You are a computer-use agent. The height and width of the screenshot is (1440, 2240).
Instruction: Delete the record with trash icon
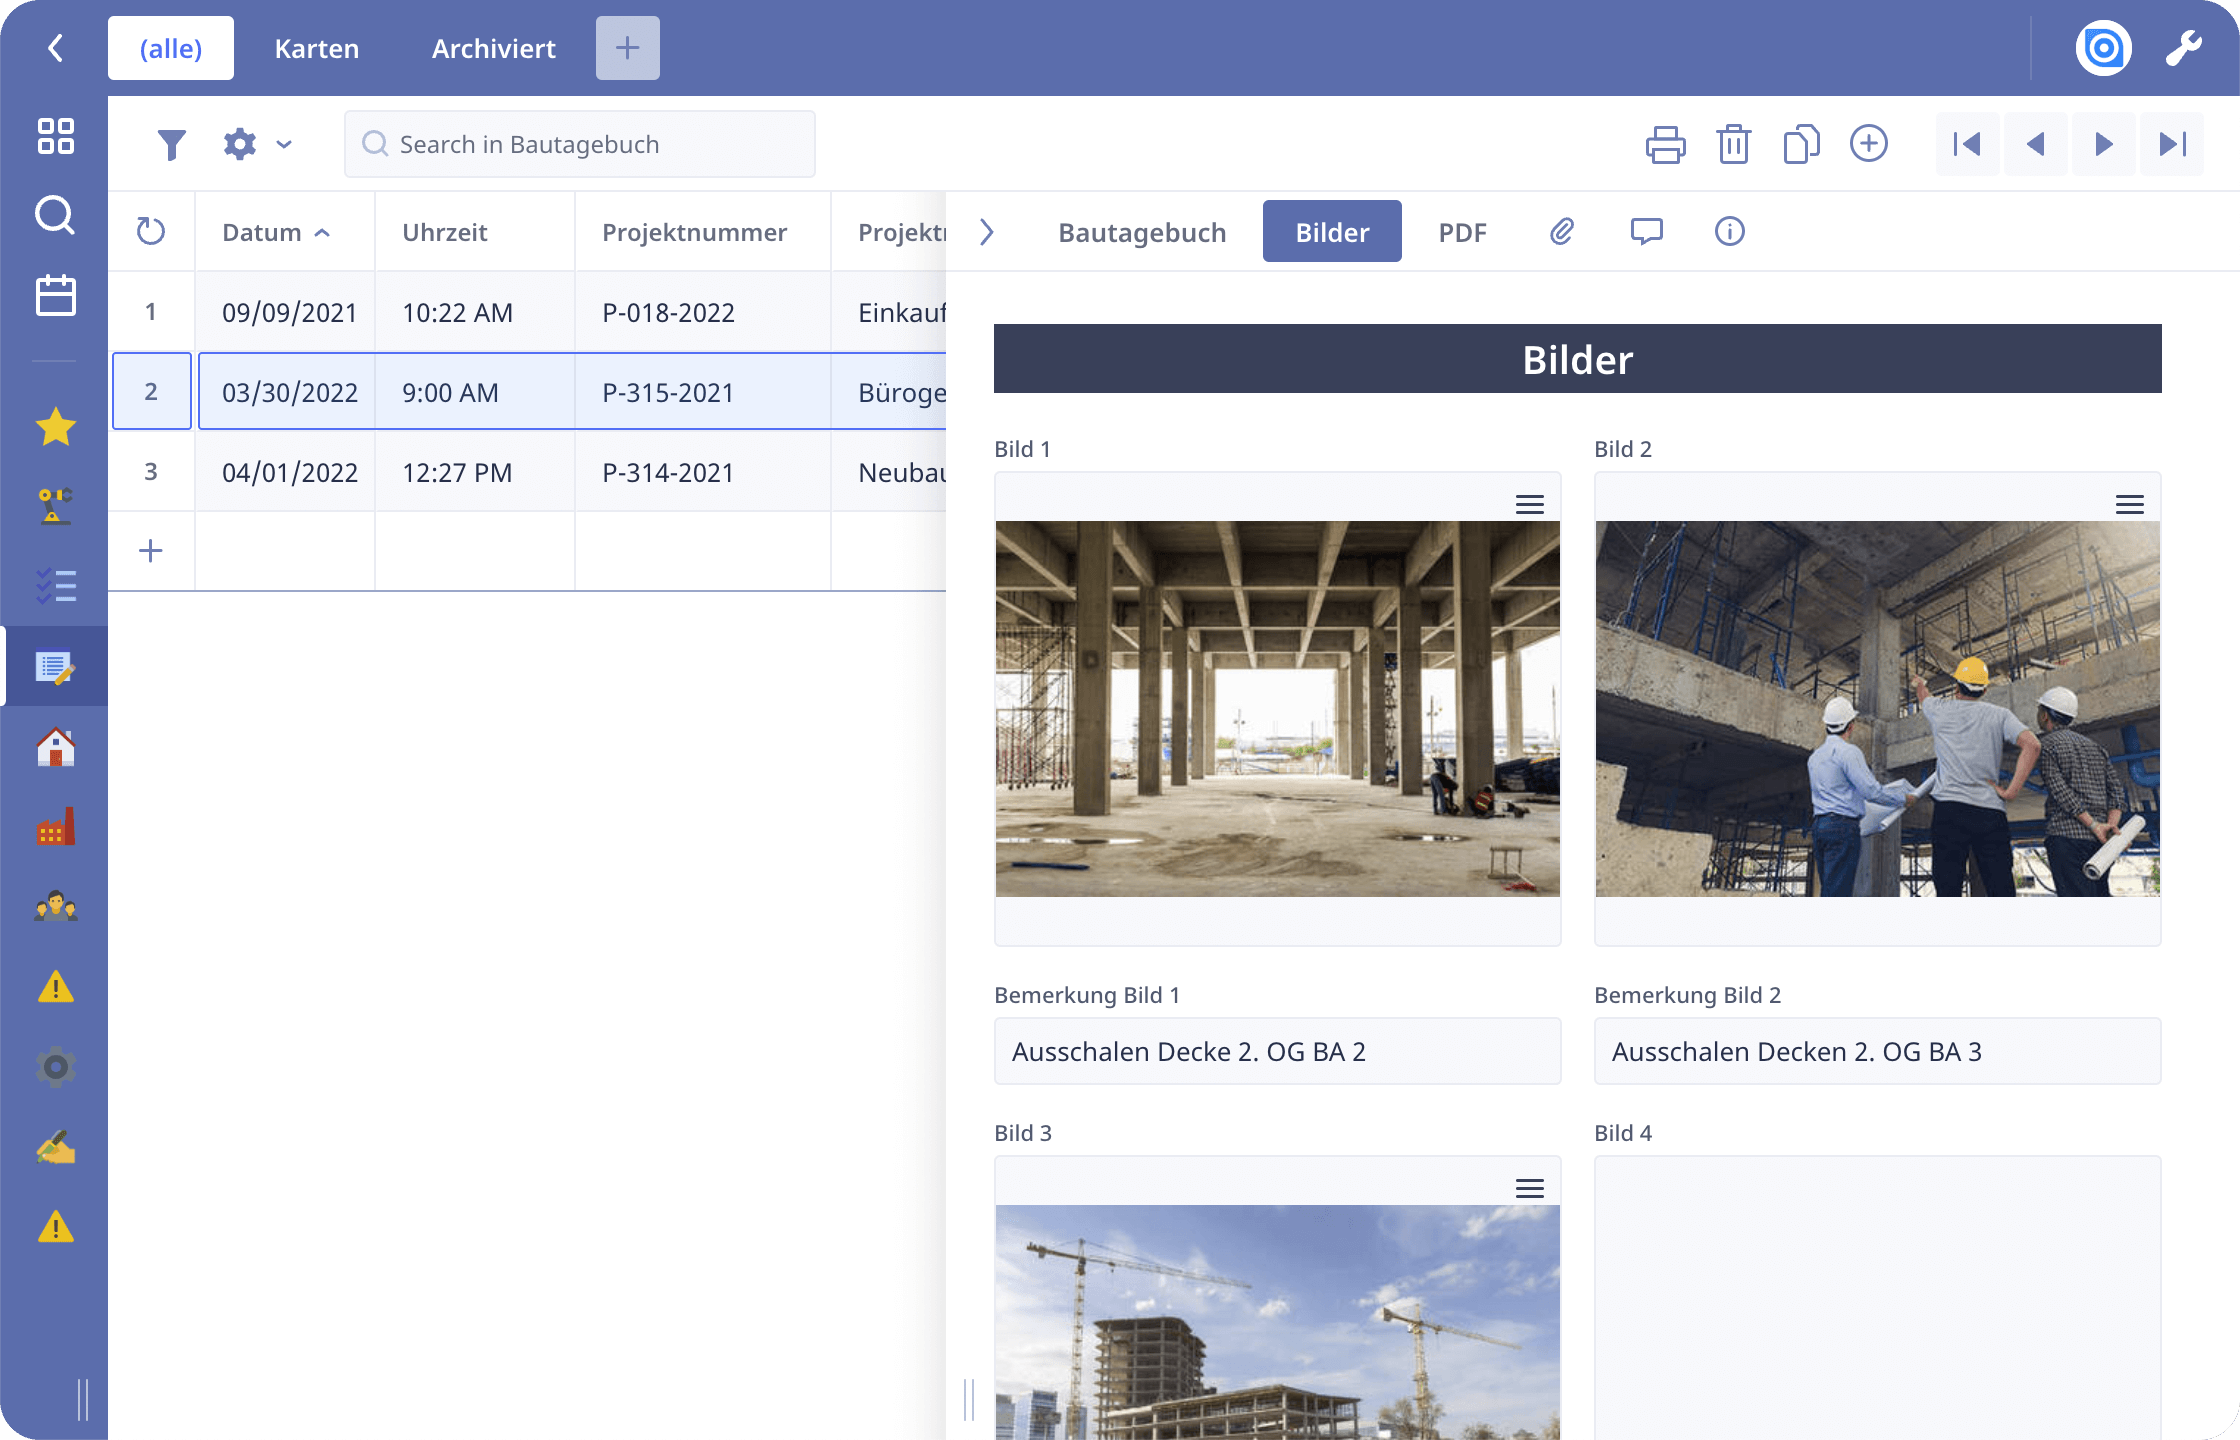click(1734, 144)
